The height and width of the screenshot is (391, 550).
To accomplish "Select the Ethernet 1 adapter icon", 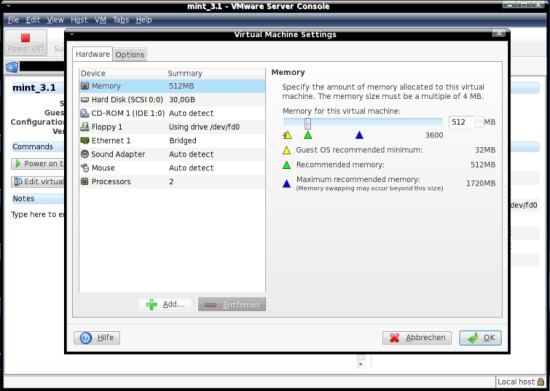I will (85, 140).
